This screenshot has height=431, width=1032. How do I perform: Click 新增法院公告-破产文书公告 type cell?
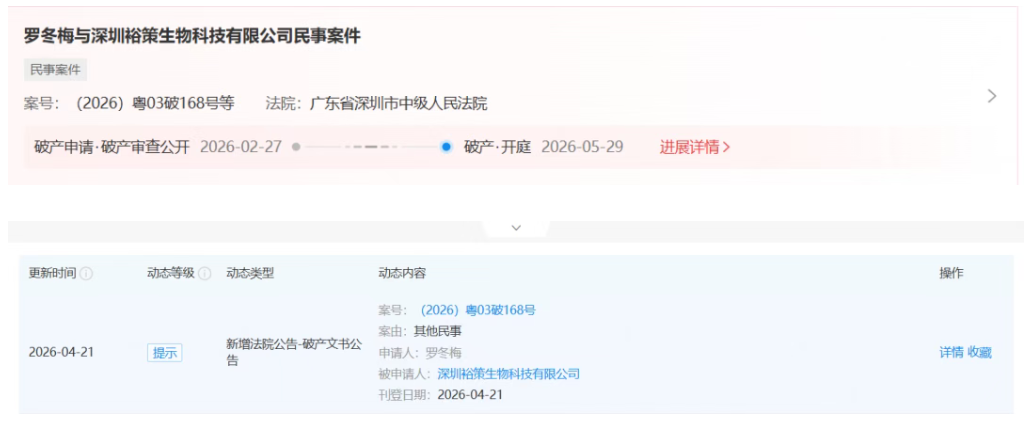coord(294,353)
